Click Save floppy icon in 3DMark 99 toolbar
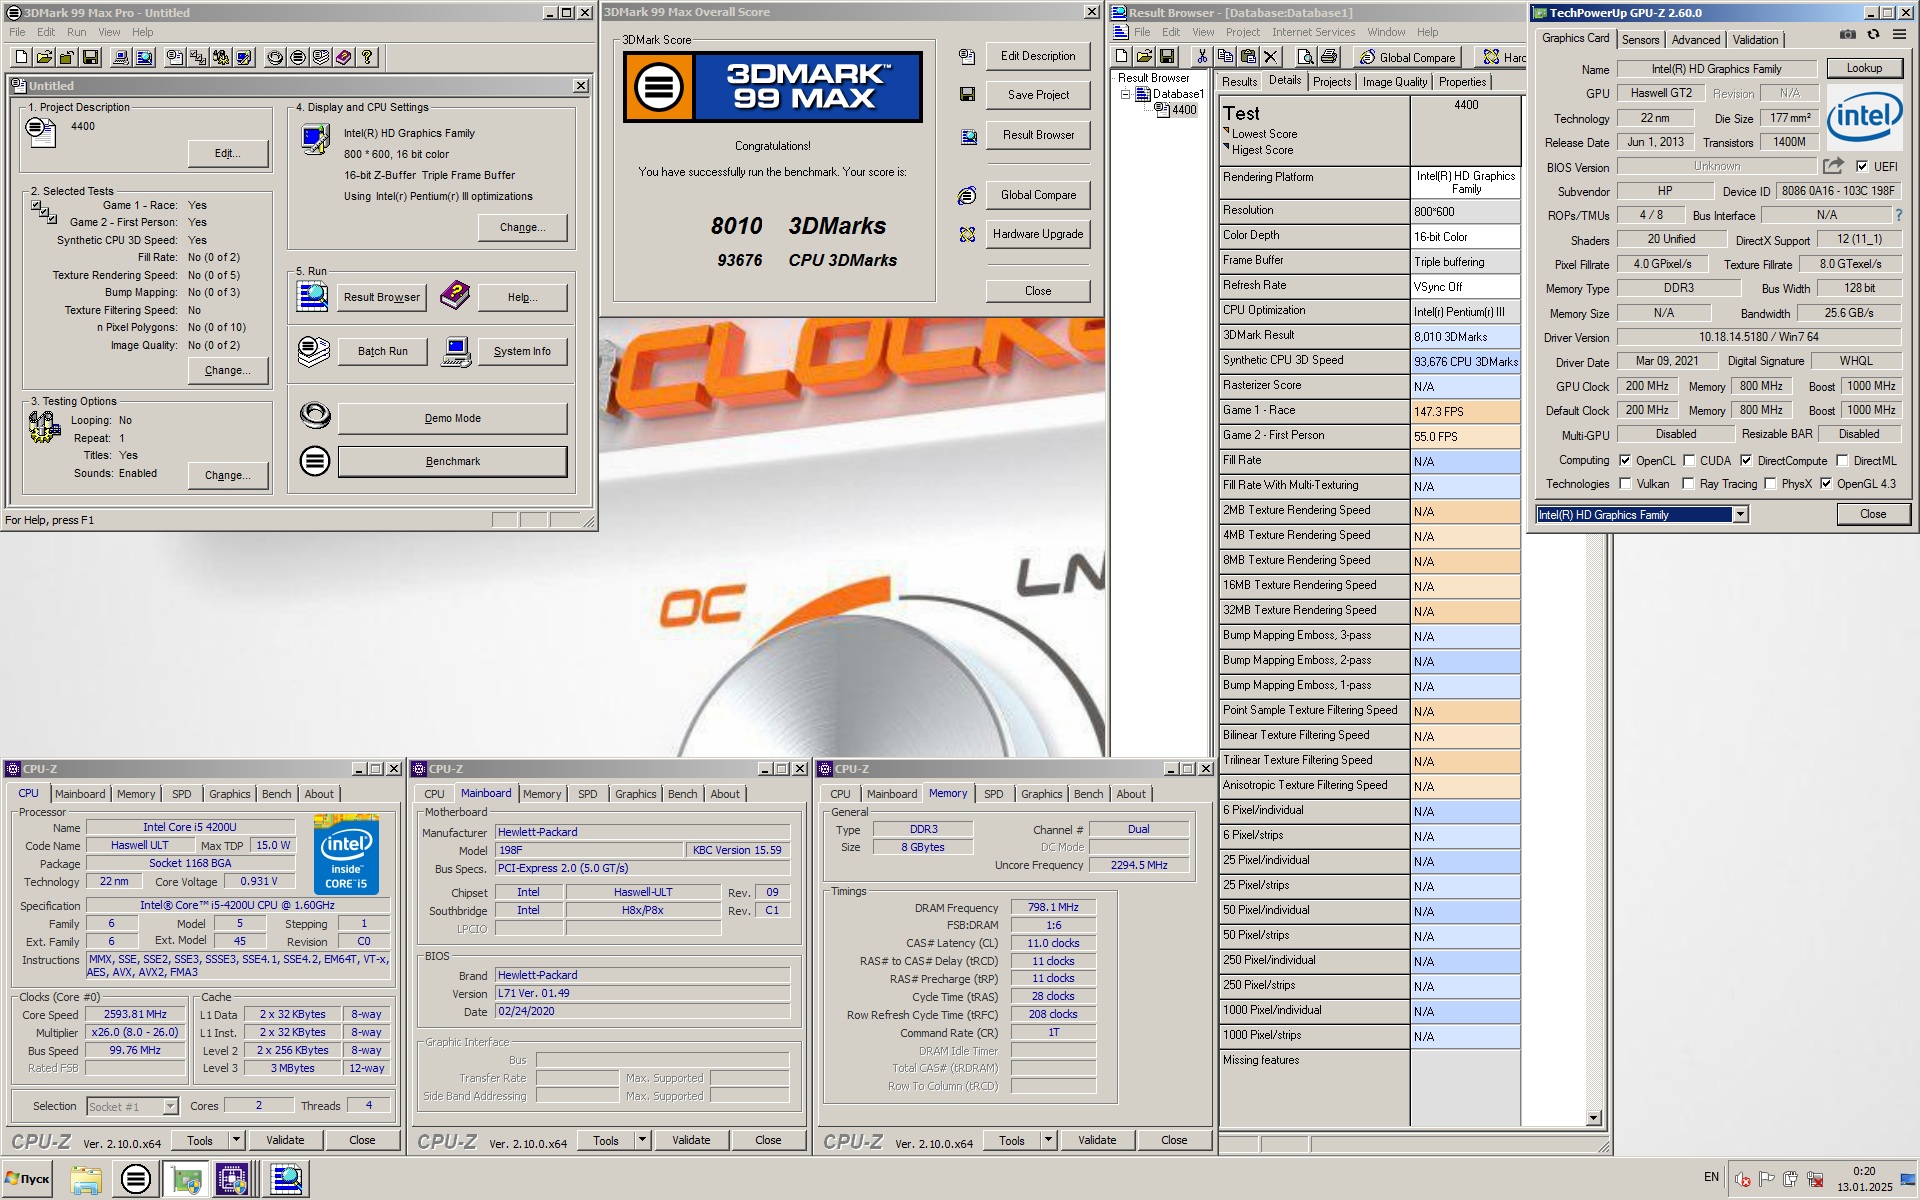This screenshot has height=1200, width=1920. coord(90,58)
